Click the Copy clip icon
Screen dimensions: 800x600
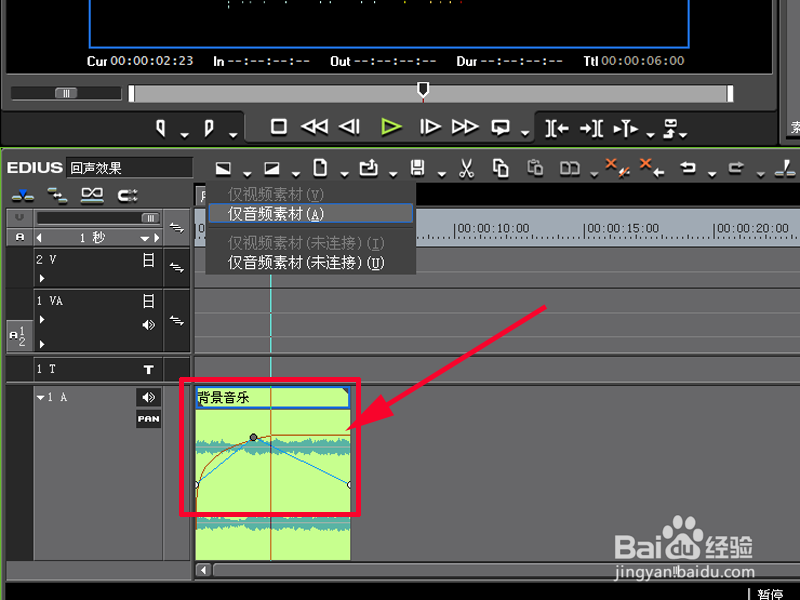tap(500, 168)
